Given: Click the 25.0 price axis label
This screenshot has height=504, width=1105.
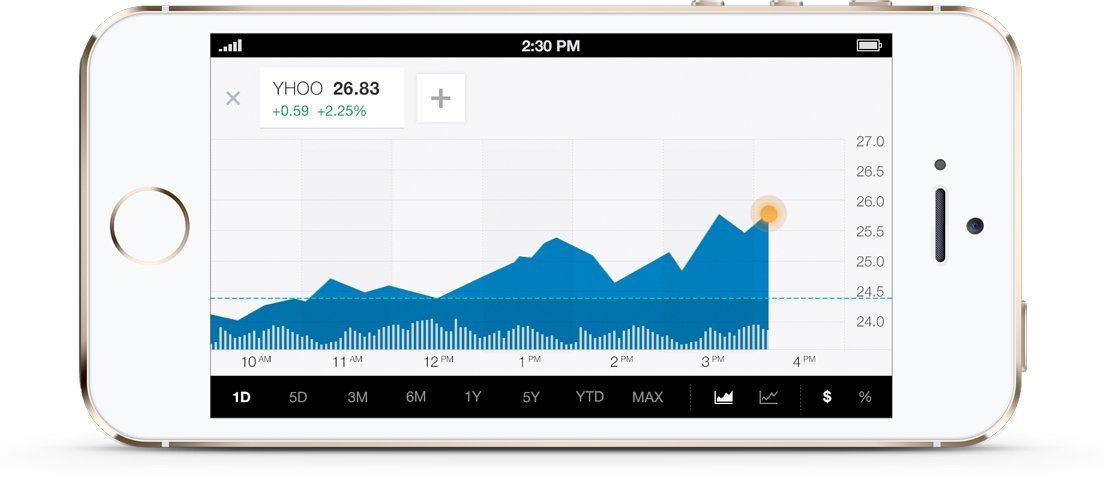Looking at the screenshot, I should [x=870, y=262].
